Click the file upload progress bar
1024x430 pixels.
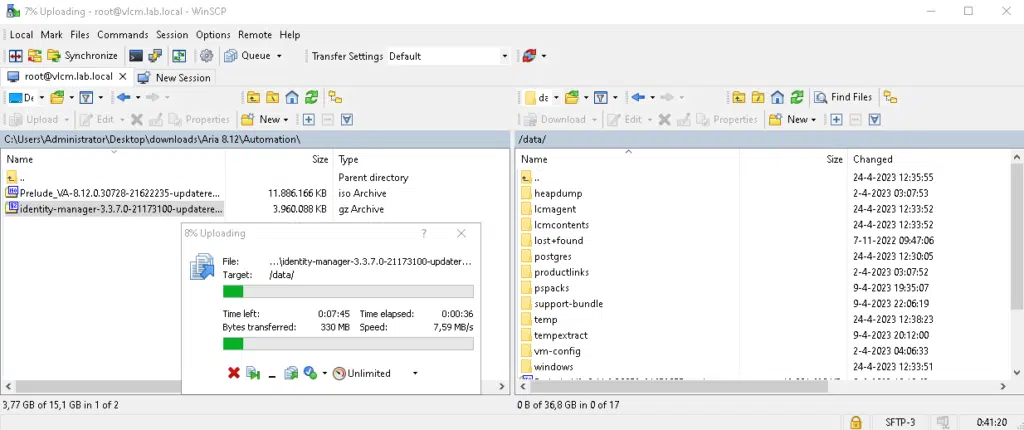pyautogui.click(x=348, y=291)
